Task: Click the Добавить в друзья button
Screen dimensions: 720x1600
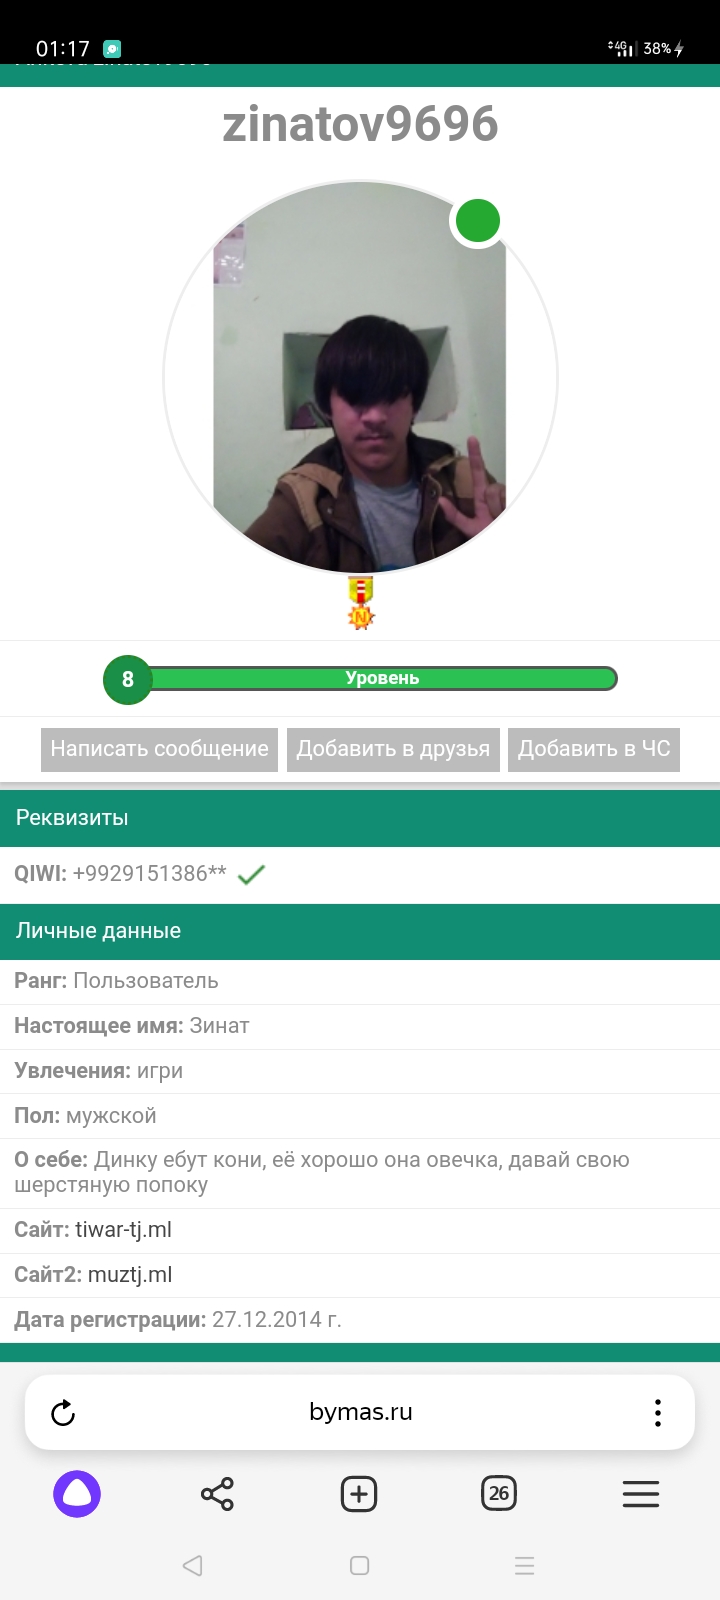Action: (x=394, y=749)
